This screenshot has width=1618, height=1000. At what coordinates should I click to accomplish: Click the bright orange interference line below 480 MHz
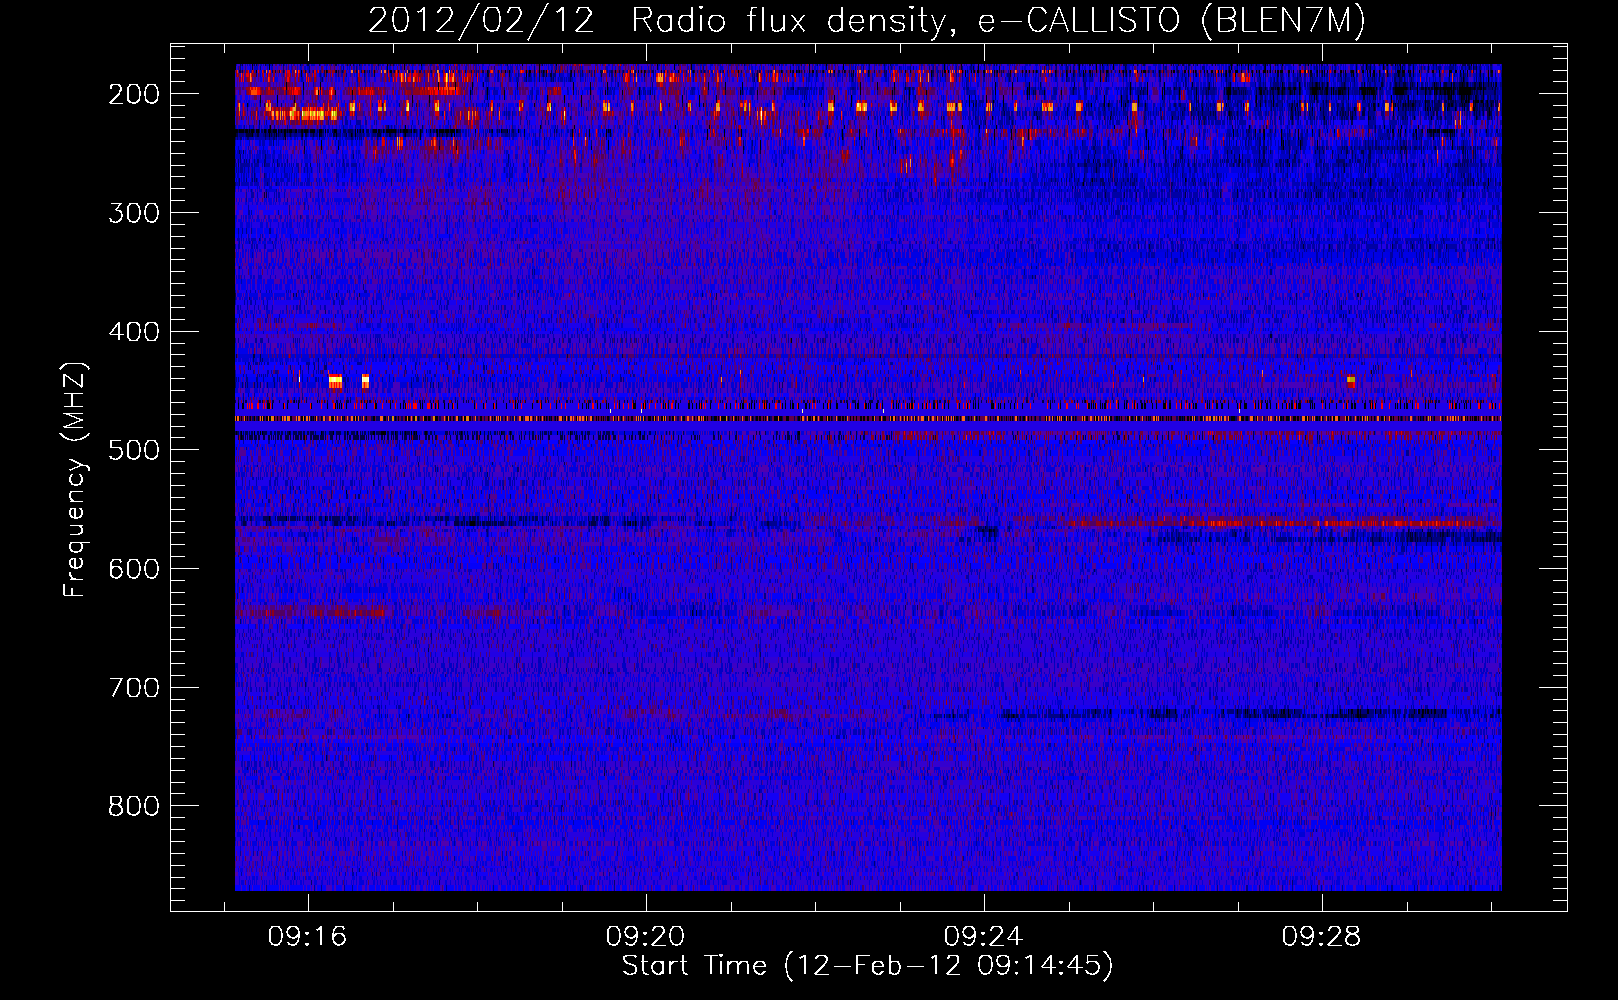coord(868,419)
